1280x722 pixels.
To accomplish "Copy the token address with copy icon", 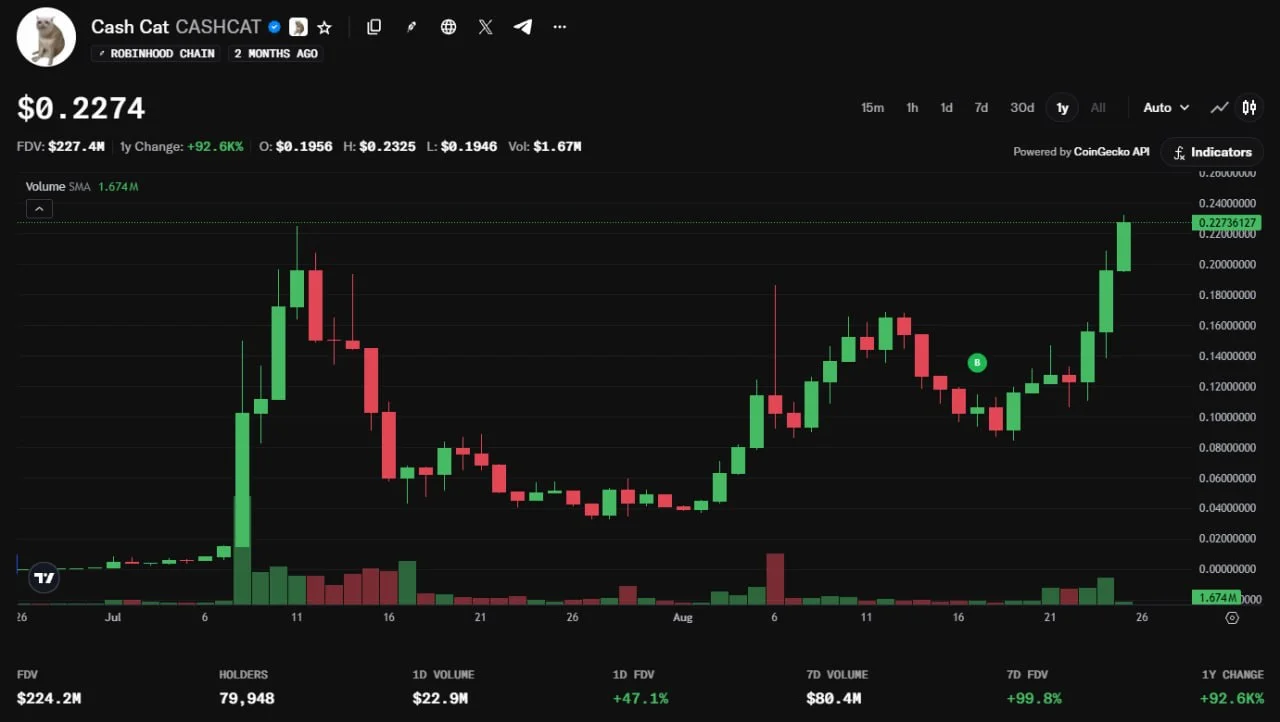I will [374, 27].
